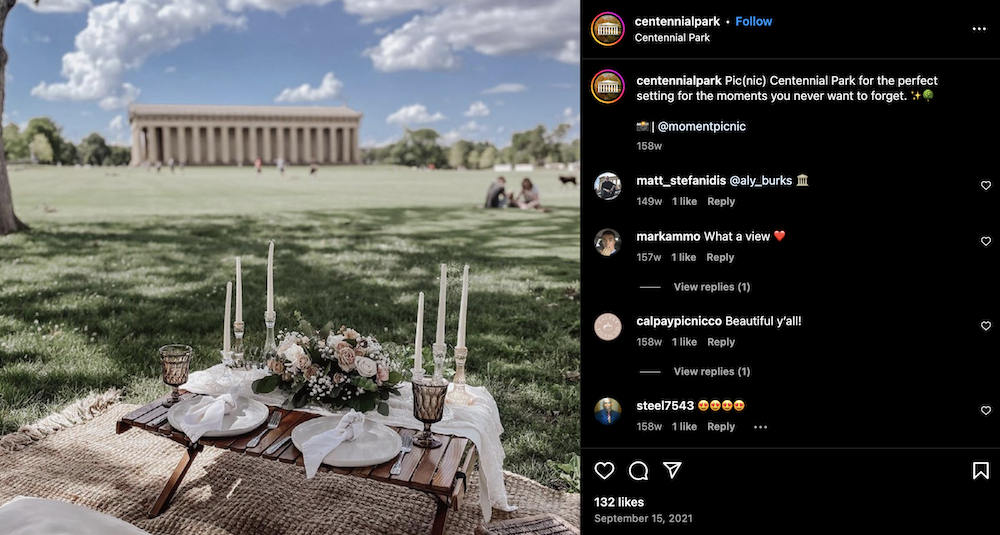Screen dimensions: 1000x535
Task: Like matt_stefanidis's comment
Action: coord(985,186)
